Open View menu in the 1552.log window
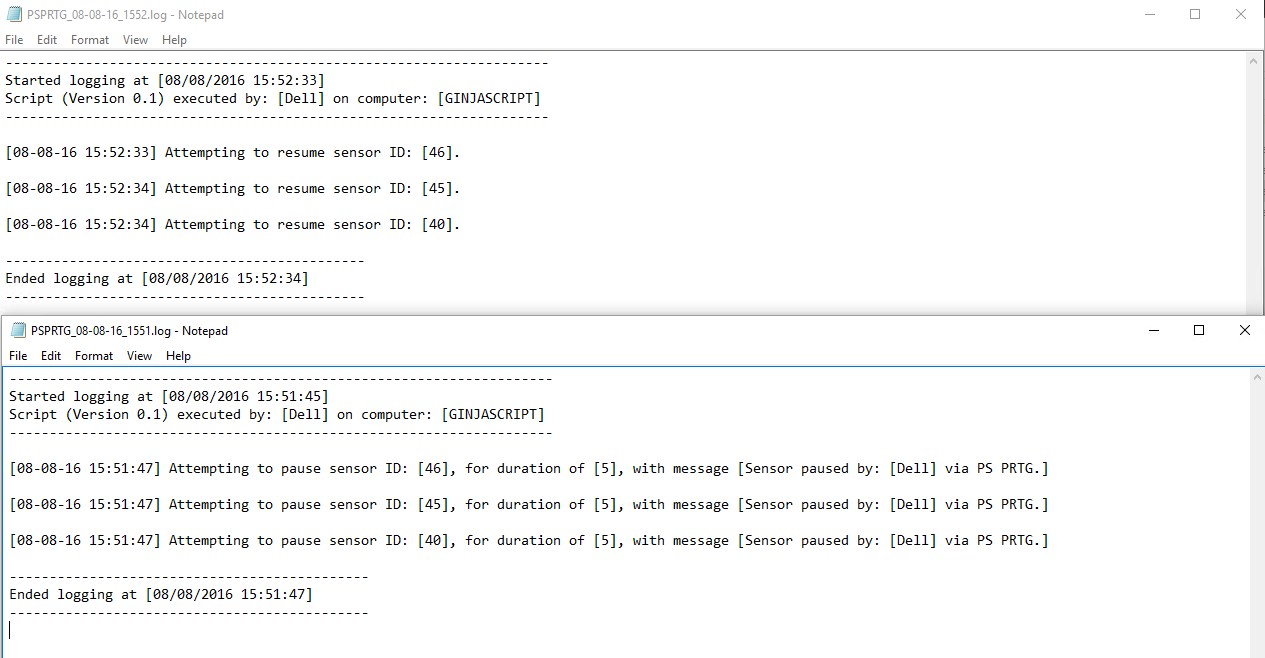 135,40
